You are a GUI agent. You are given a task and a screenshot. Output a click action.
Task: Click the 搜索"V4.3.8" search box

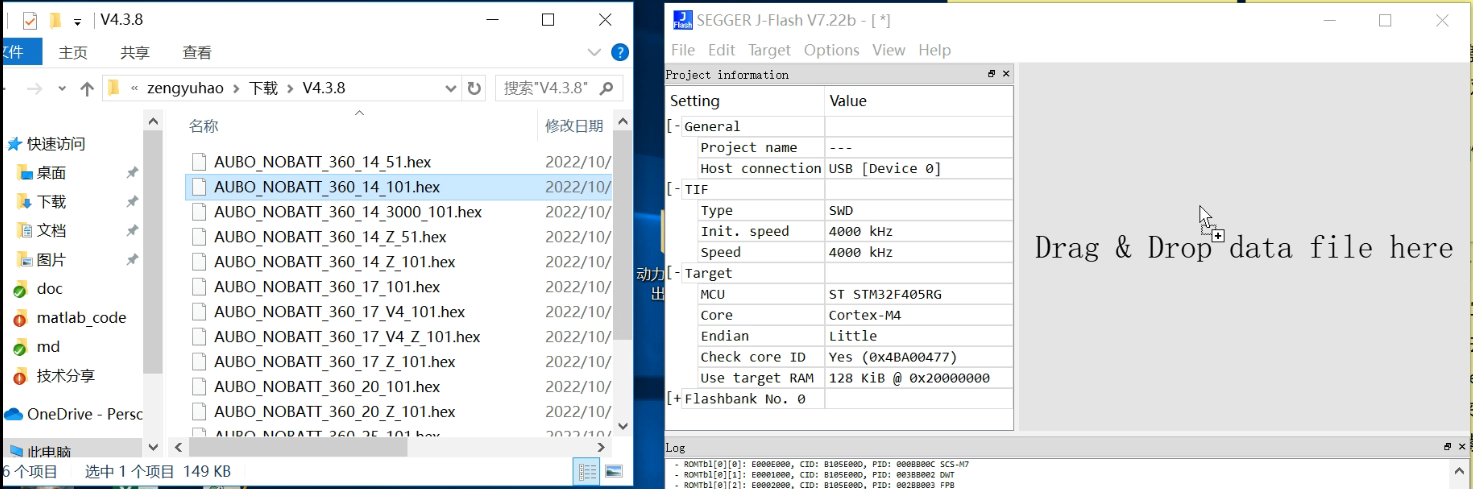(x=559, y=88)
